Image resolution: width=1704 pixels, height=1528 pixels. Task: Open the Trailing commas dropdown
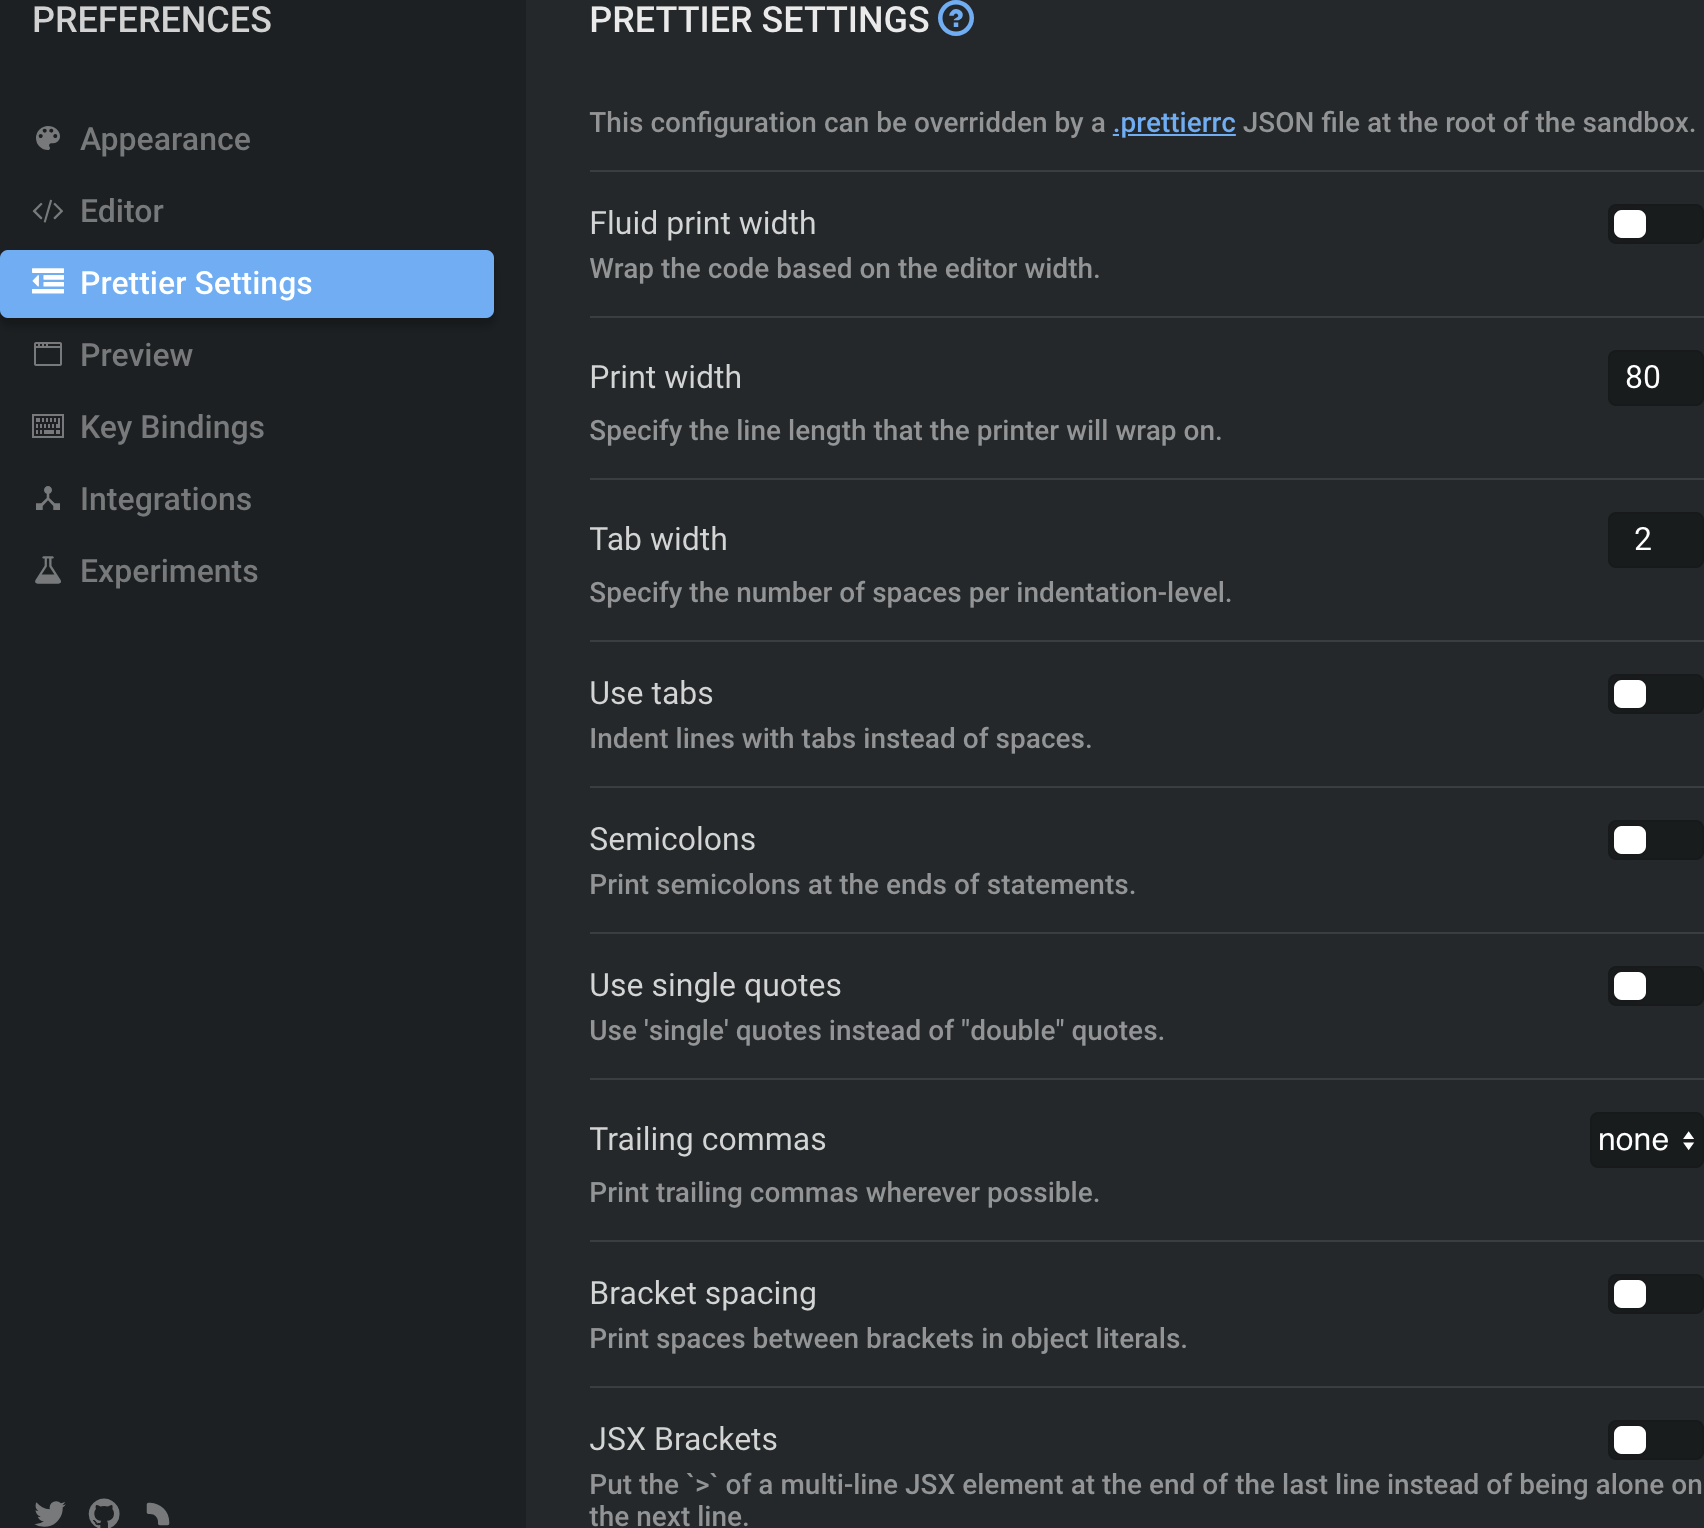(x=1643, y=1139)
